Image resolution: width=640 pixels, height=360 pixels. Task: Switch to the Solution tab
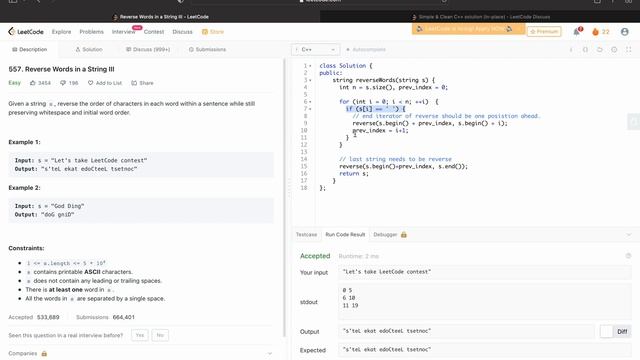pos(89,49)
